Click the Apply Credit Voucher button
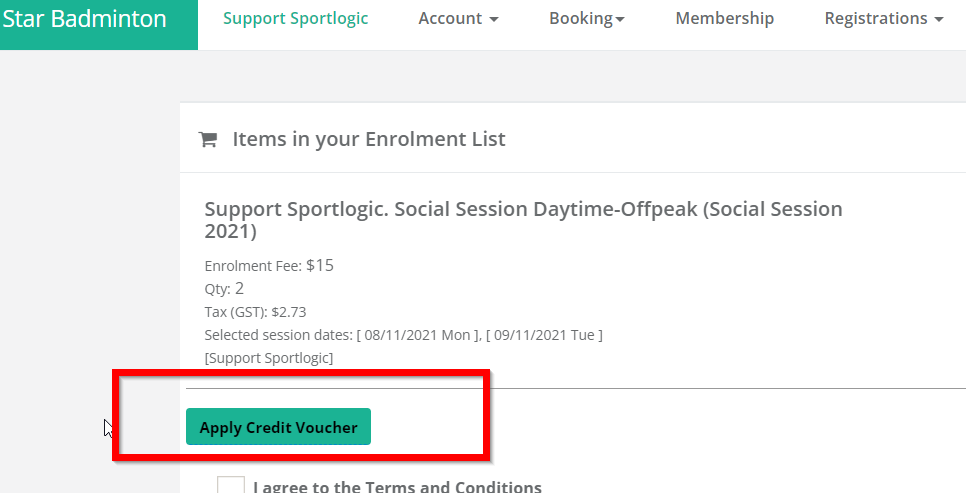This screenshot has height=493, width=966. click(x=278, y=426)
